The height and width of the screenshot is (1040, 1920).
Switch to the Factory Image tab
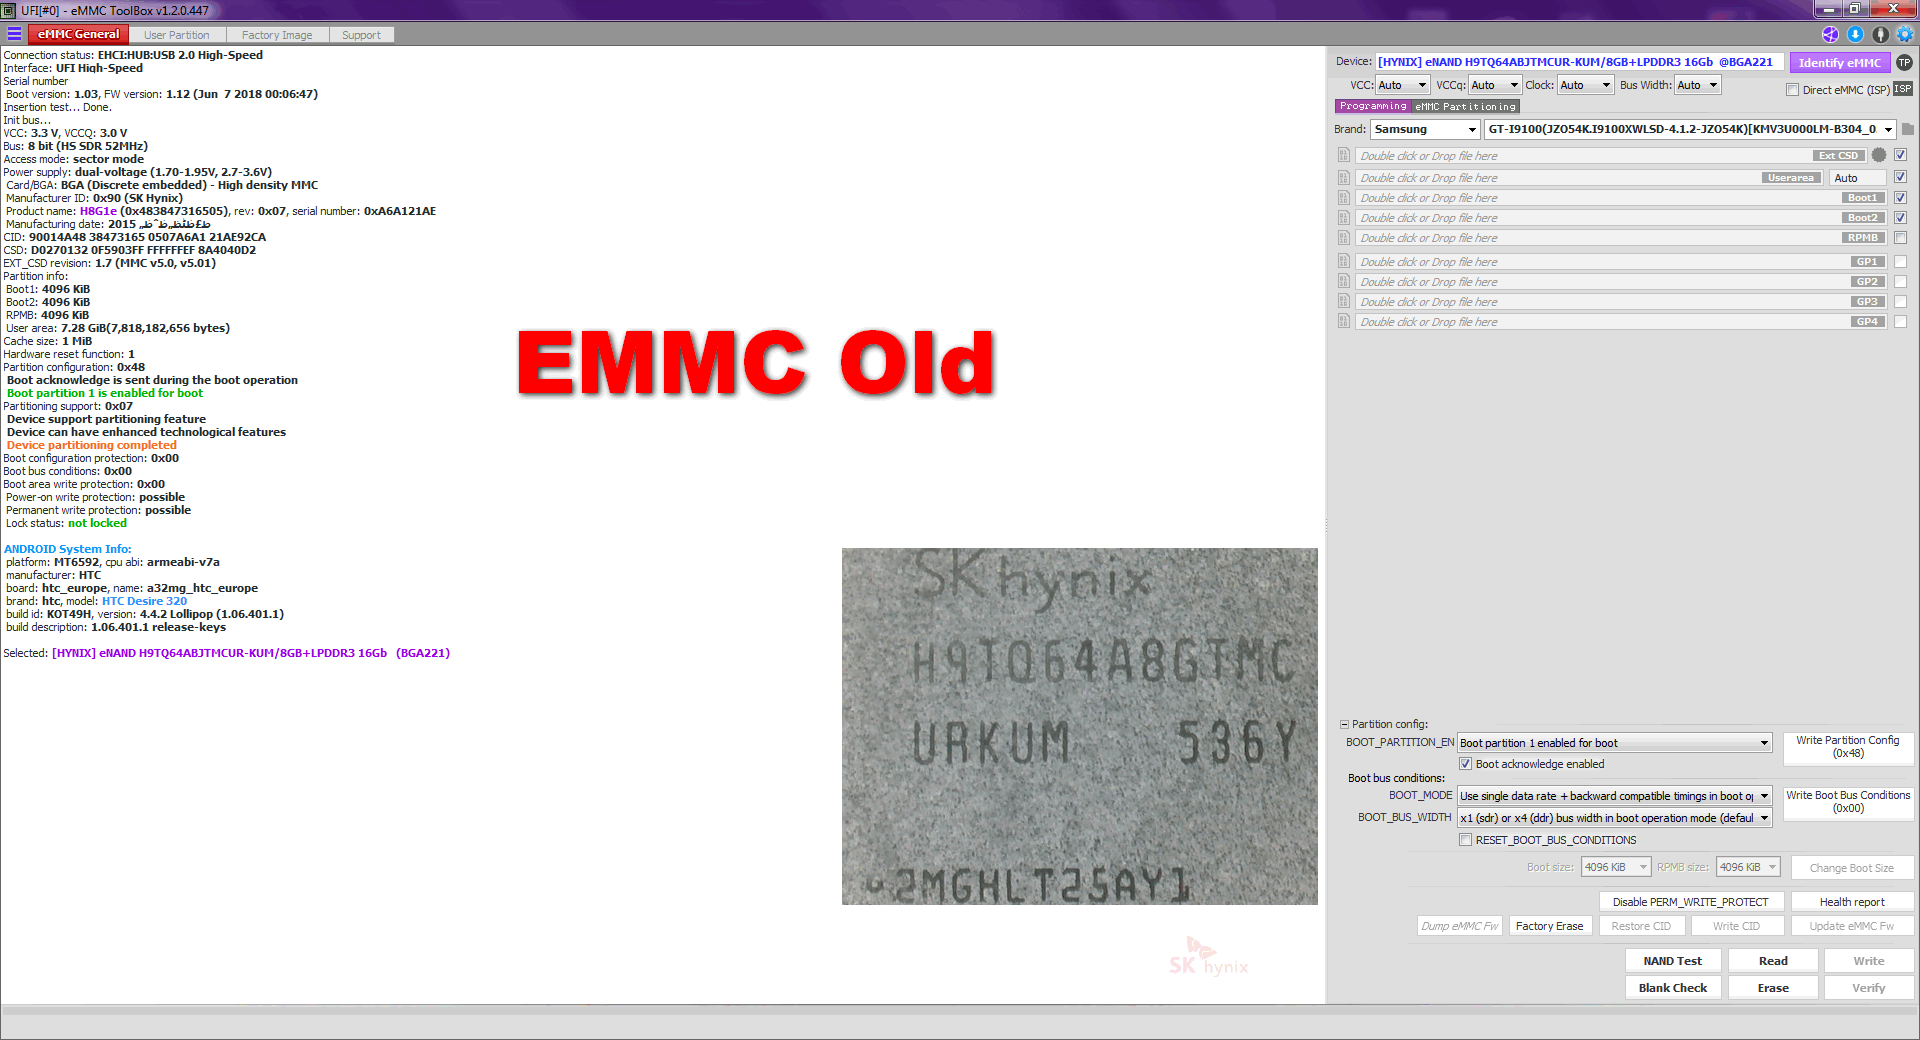pos(277,35)
